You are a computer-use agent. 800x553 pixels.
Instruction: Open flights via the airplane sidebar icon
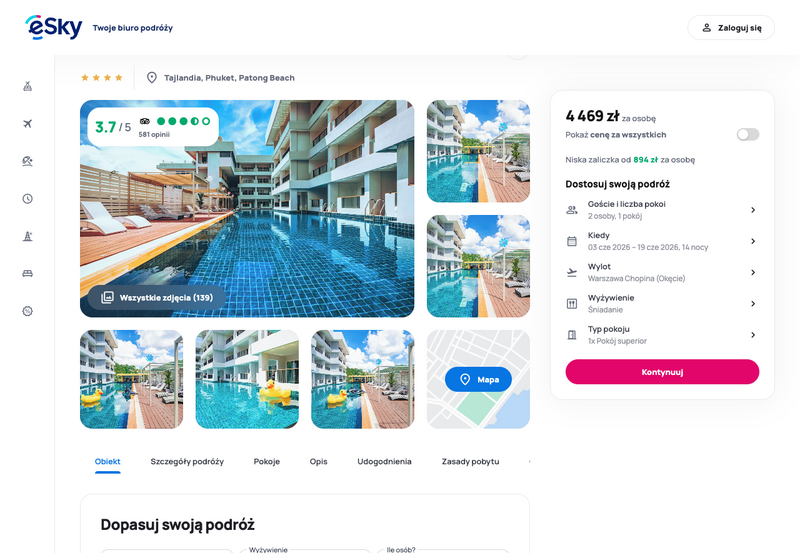pos(28,123)
